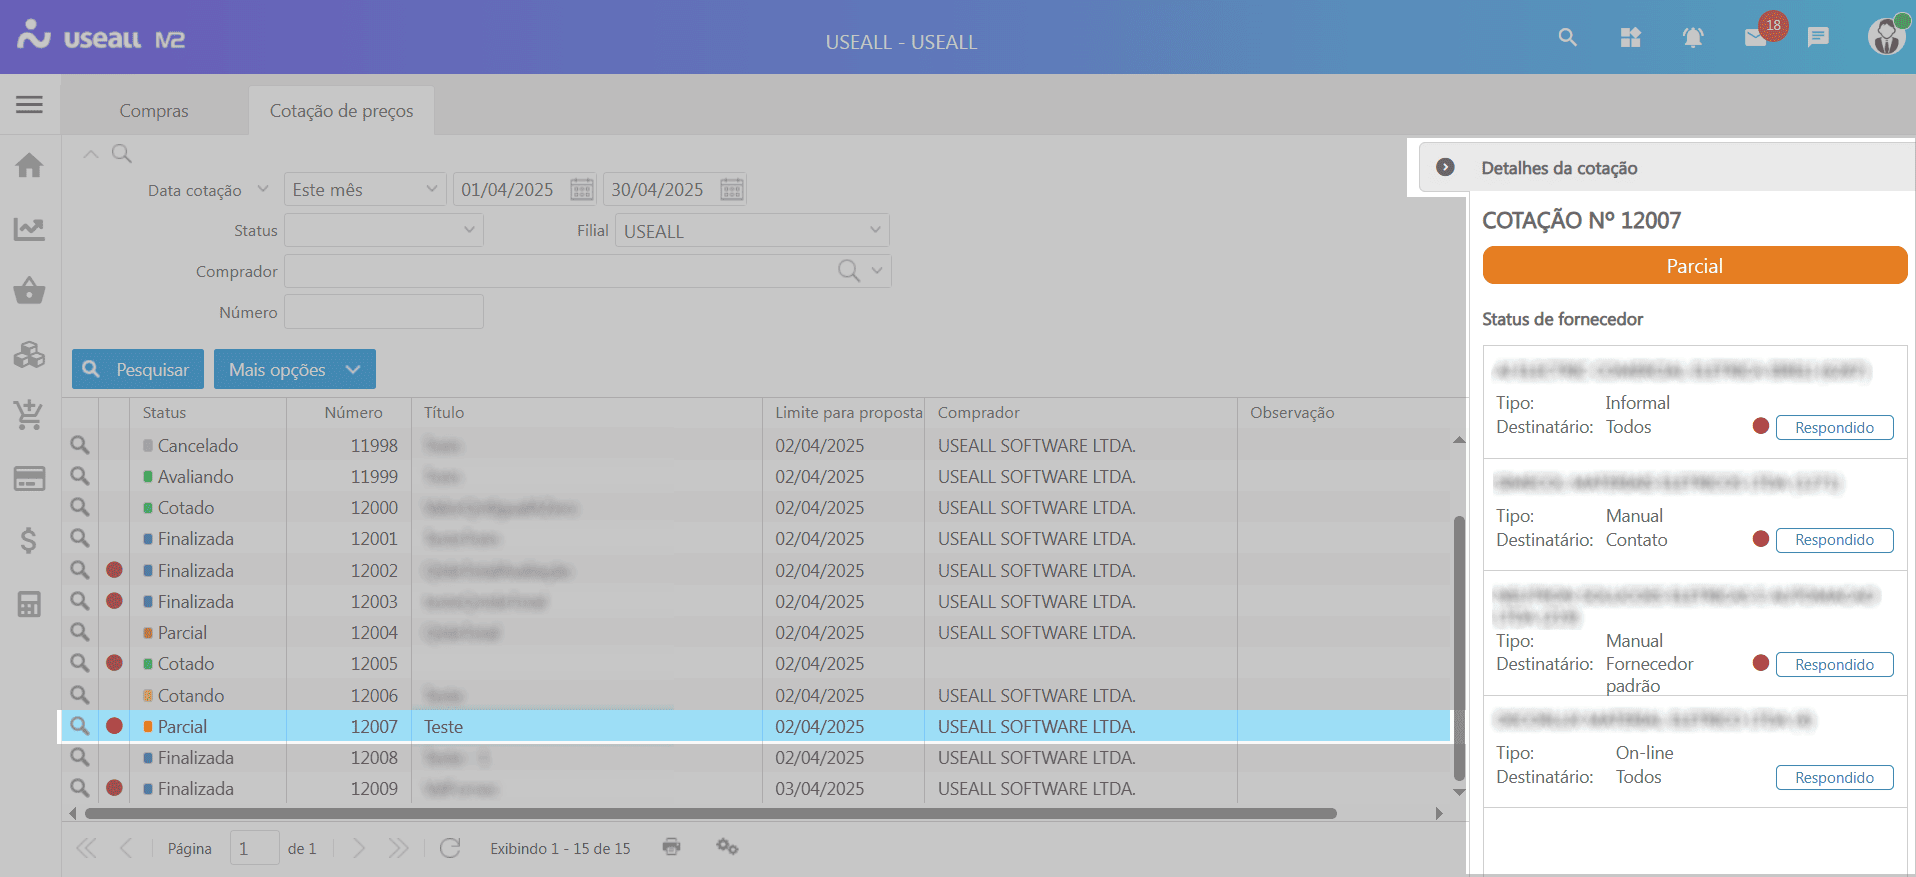The width and height of the screenshot is (1916, 877).
Task: Click red status dot of Informal supplier
Action: (x=1761, y=426)
